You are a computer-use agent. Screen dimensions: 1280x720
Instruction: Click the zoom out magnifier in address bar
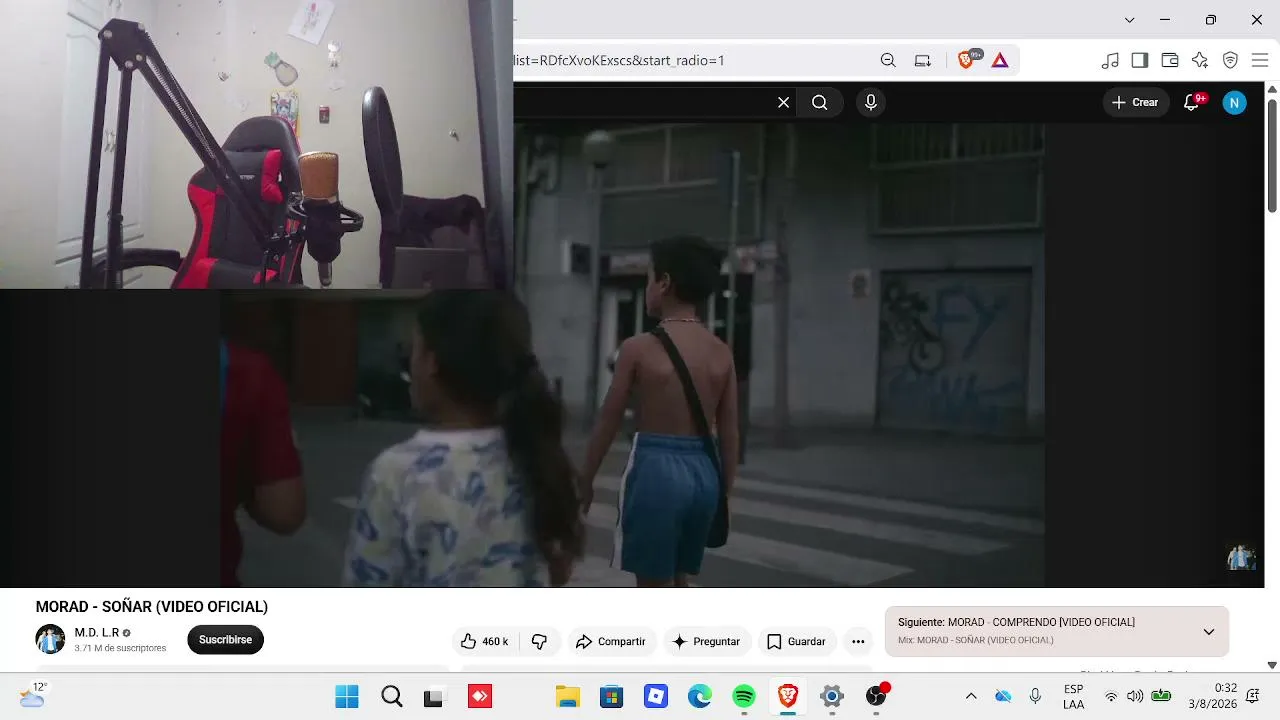point(888,60)
